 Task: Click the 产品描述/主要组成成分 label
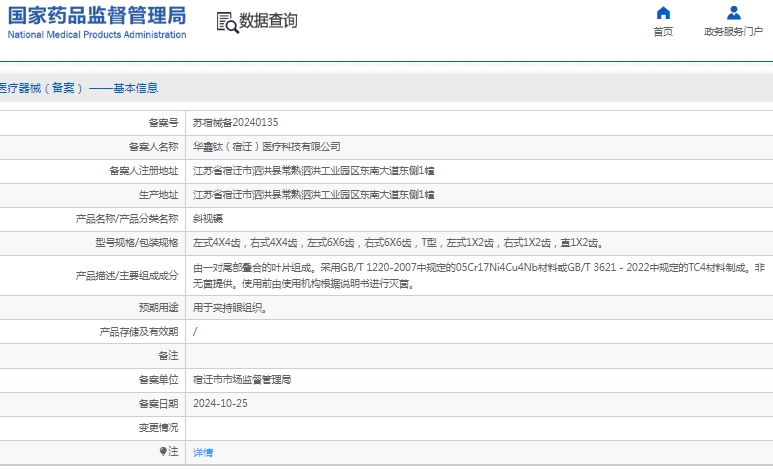click(127, 276)
